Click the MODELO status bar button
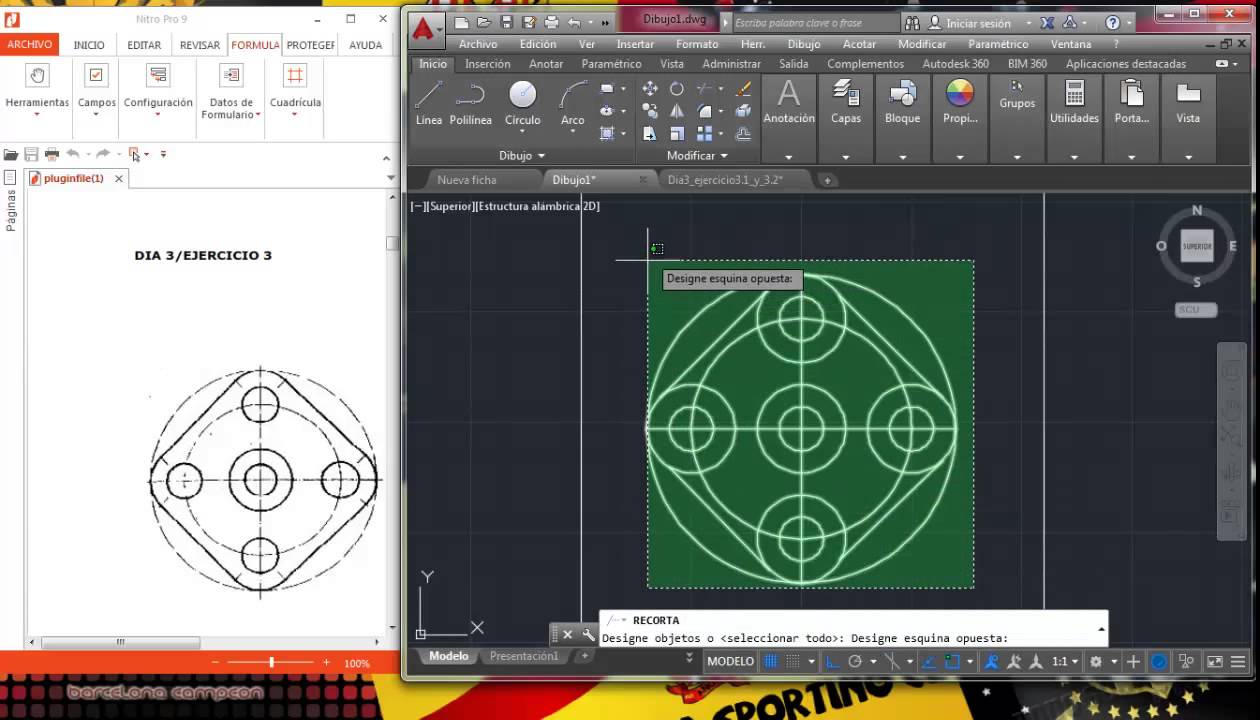The width and height of the screenshot is (1260, 720). point(730,661)
